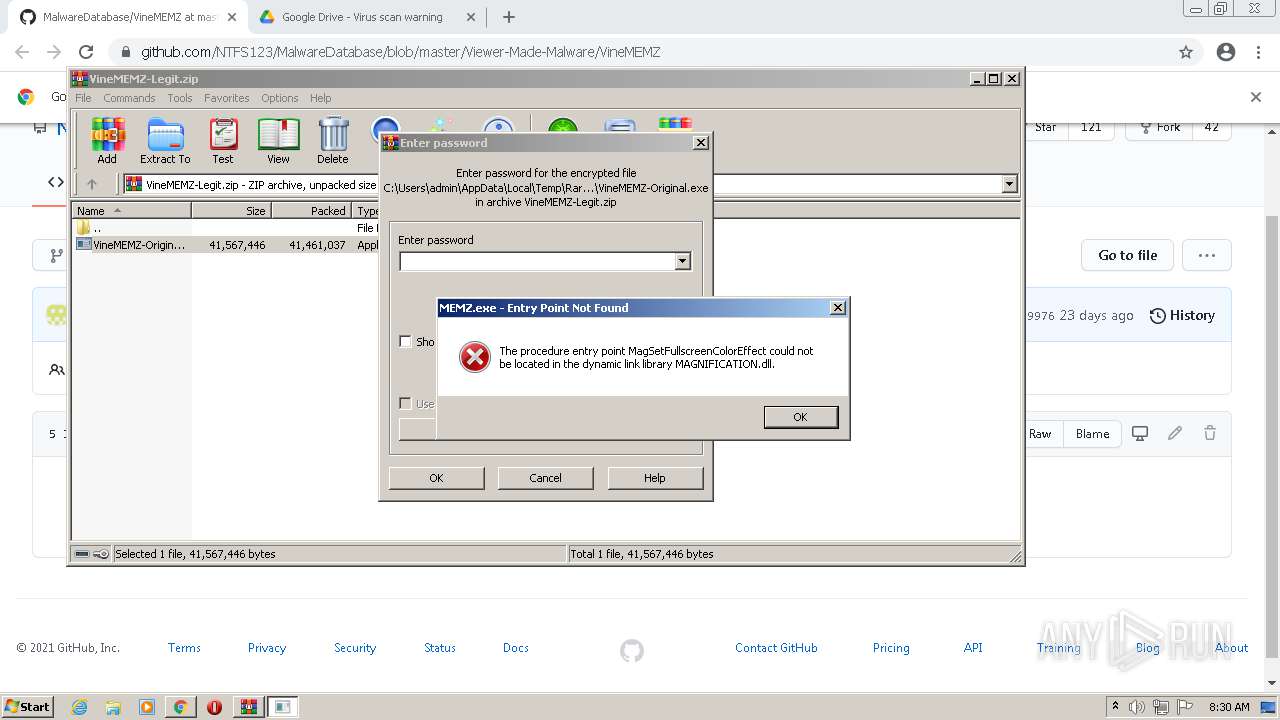Image resolution: width=1280 pixels, height=720 pixels.
Task: Click OK in the Enter password dialog
Action: tap(436, 478)
